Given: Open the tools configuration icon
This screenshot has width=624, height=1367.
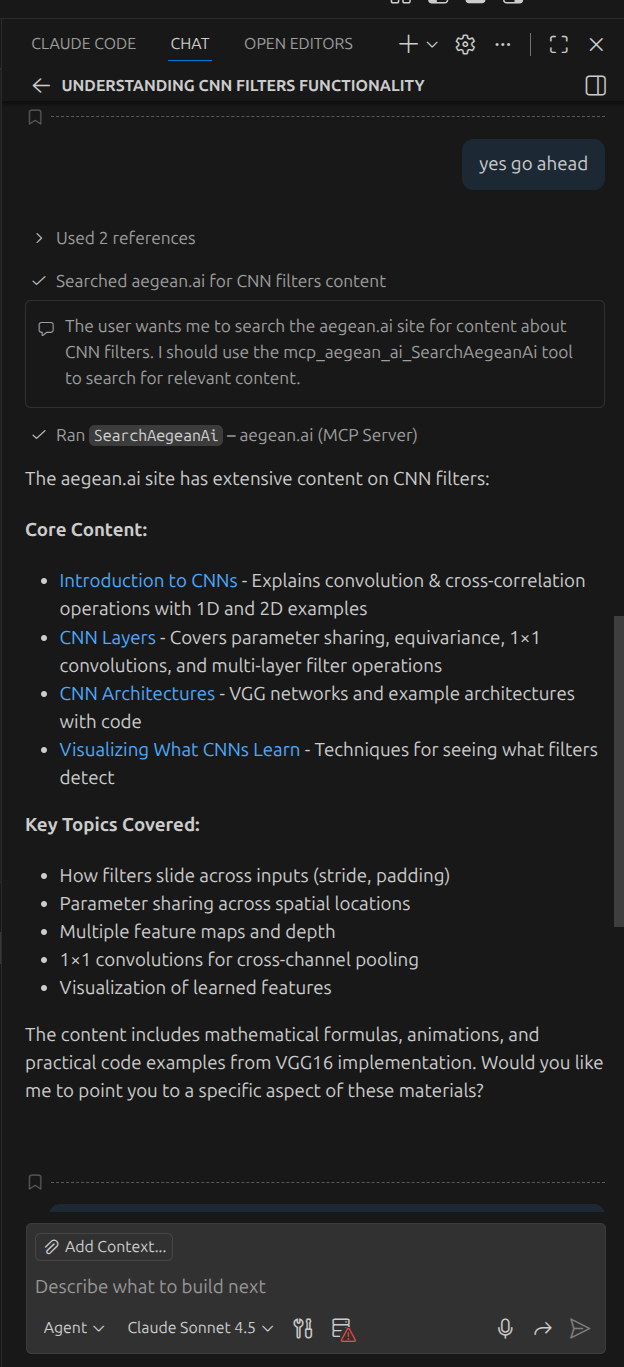Looking at the screenshot, I should click(302, 1328).
